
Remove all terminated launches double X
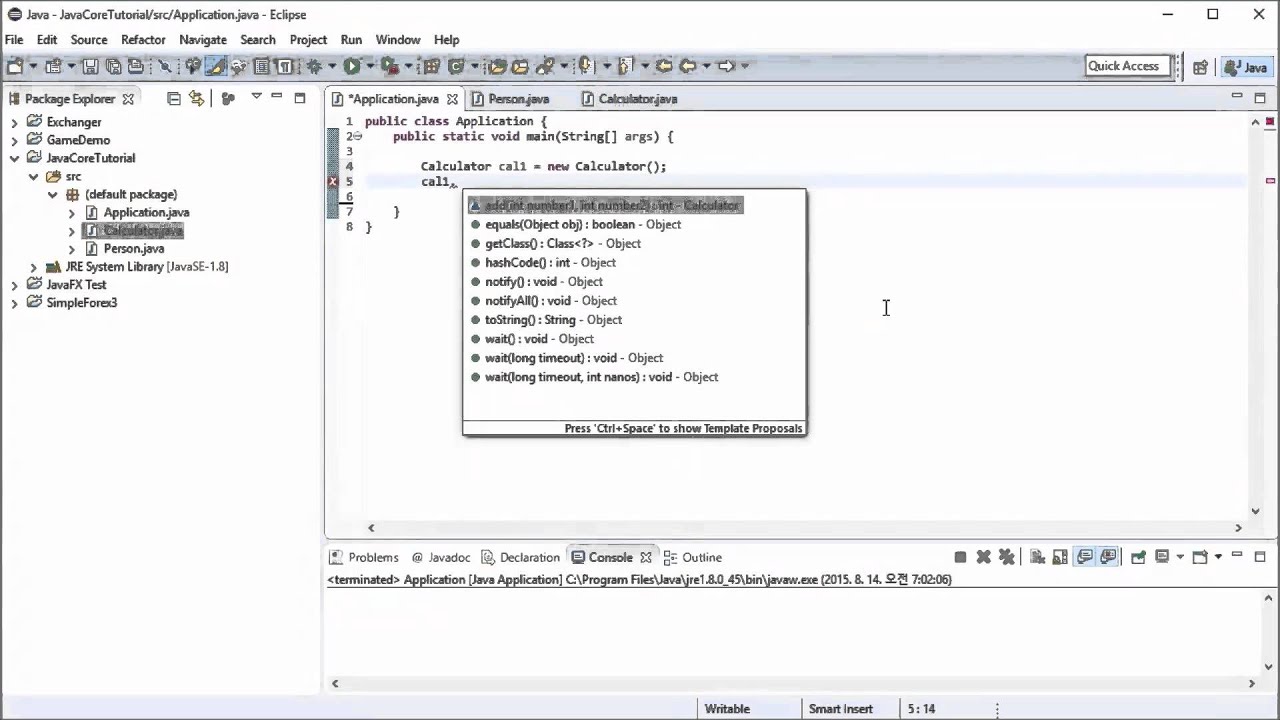coord(1006,557)
